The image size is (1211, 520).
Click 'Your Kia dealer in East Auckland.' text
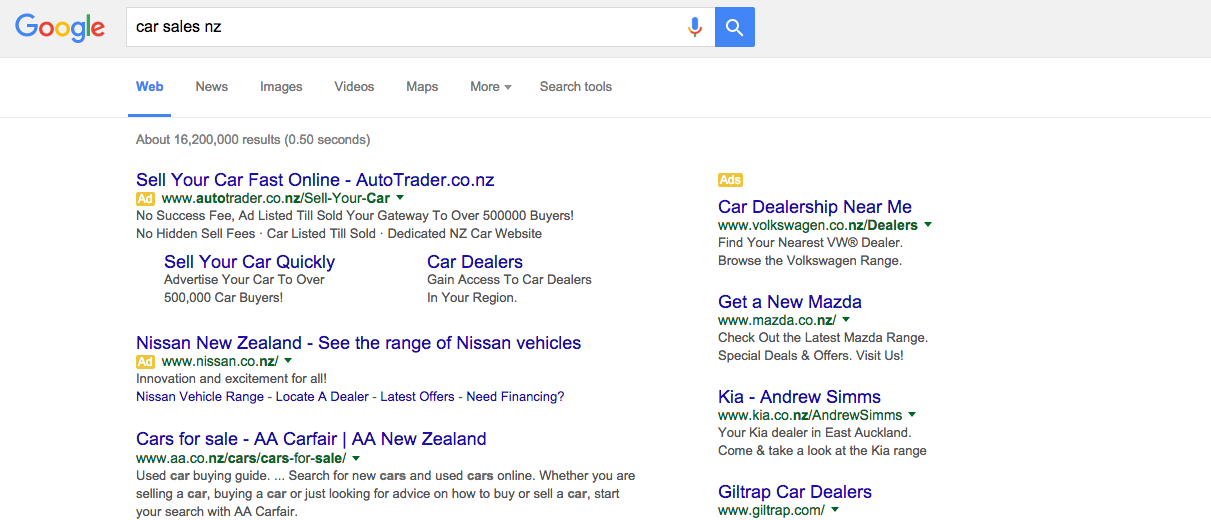(x=815, y=433)
